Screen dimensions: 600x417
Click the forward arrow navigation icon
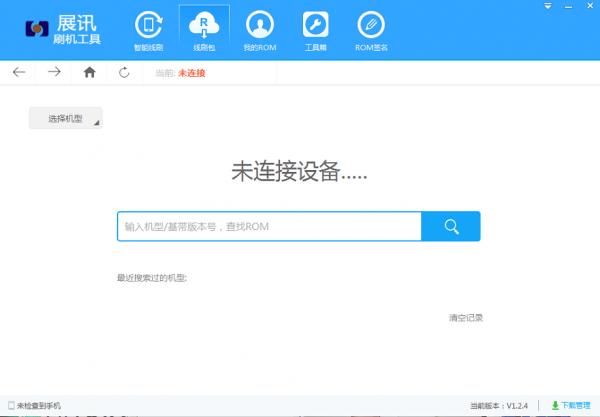coord(54,72)
